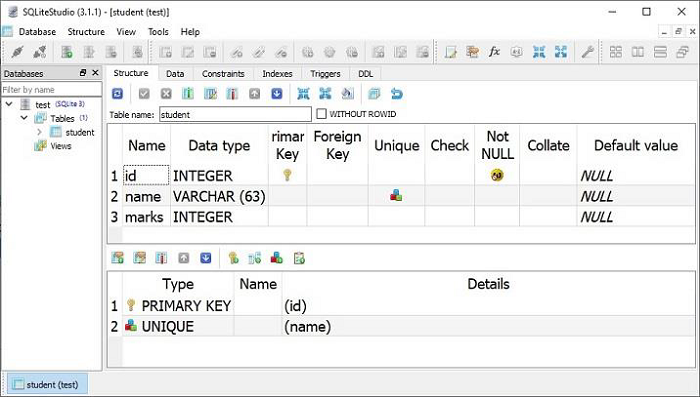This screenshot has width=700, height=397.
Task: Click the disconnect from database icon
Action: [x=40, y=52]
